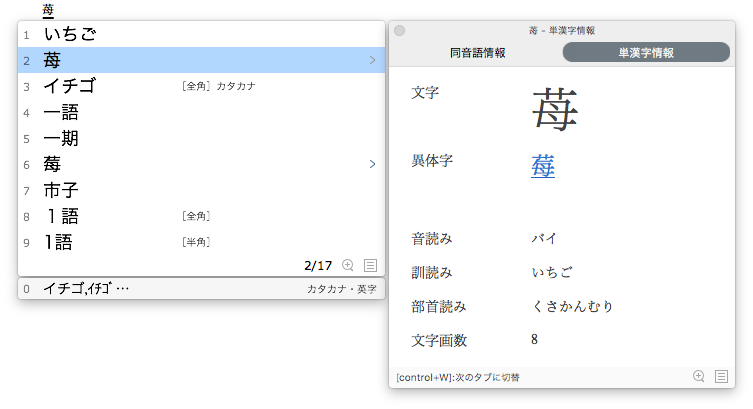Choose candidate 一期 in row 5
The image size is (753, 409).
coord(61,138)
